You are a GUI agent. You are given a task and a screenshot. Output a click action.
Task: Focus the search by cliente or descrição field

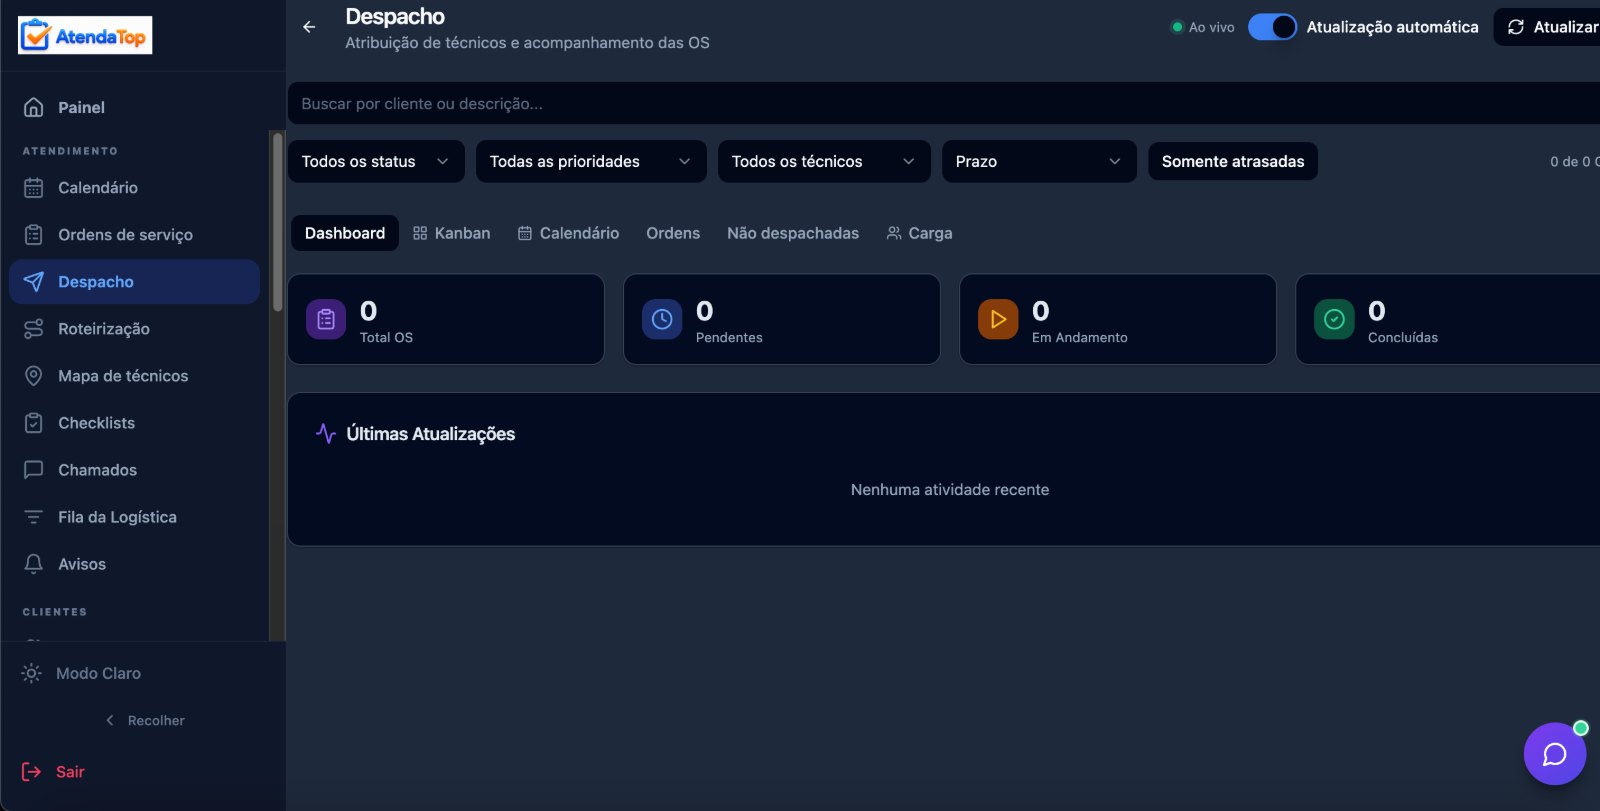(x=944, y=103)
